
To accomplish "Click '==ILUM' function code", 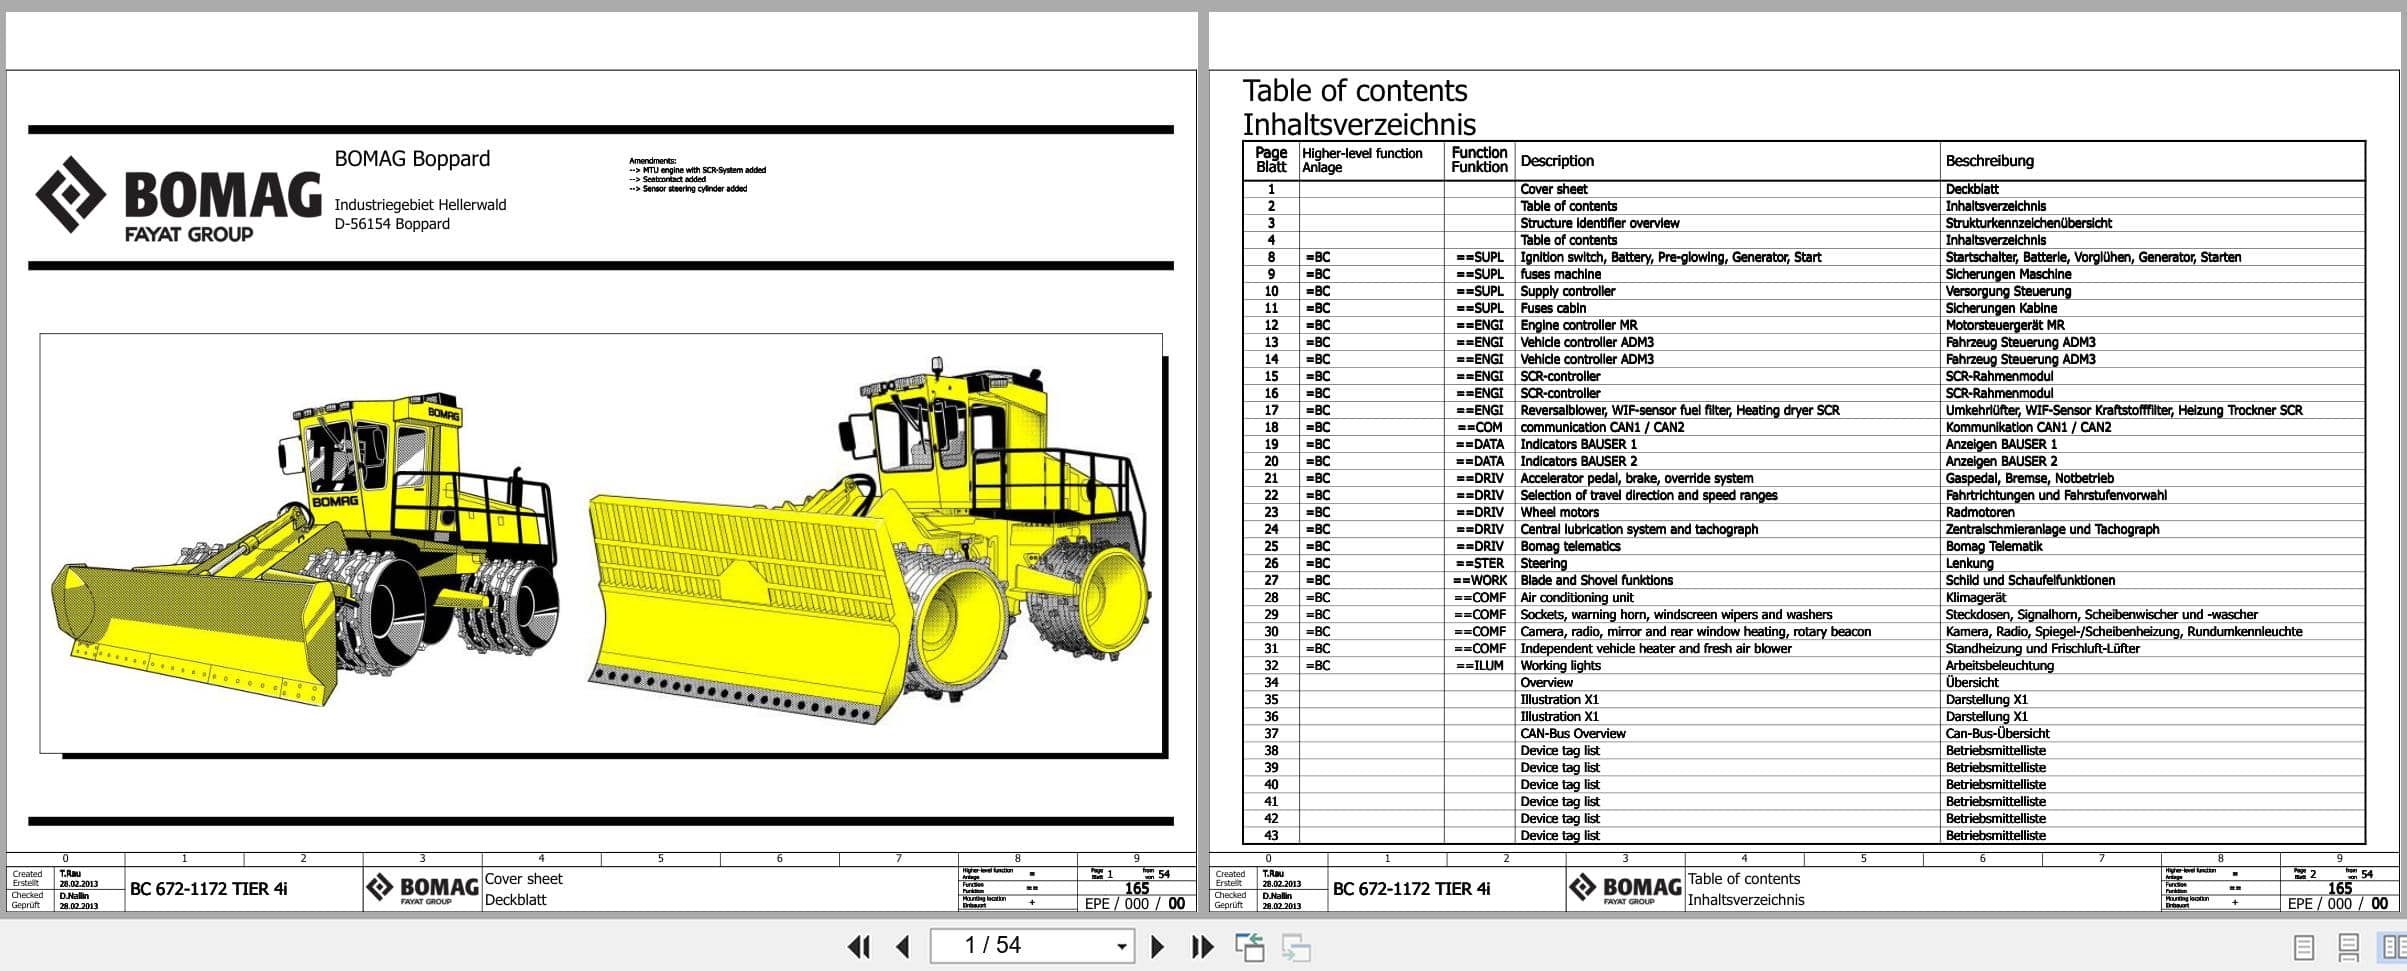I will 1479,665.
